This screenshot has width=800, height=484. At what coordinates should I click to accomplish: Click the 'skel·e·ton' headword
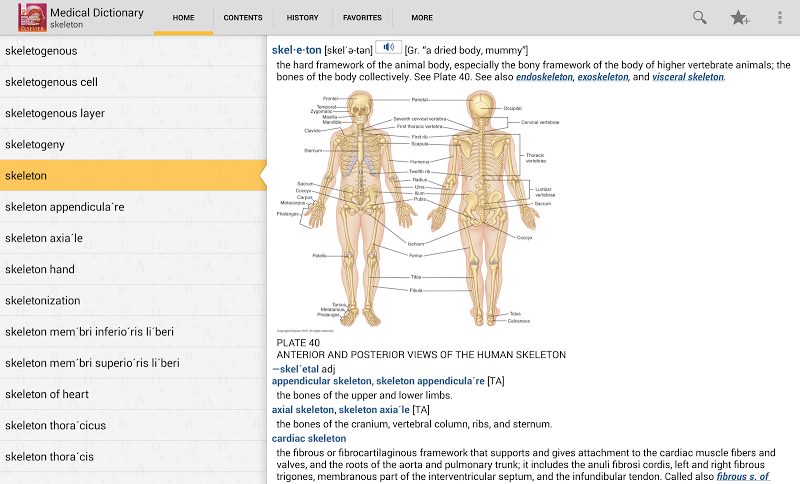[296, 50]
